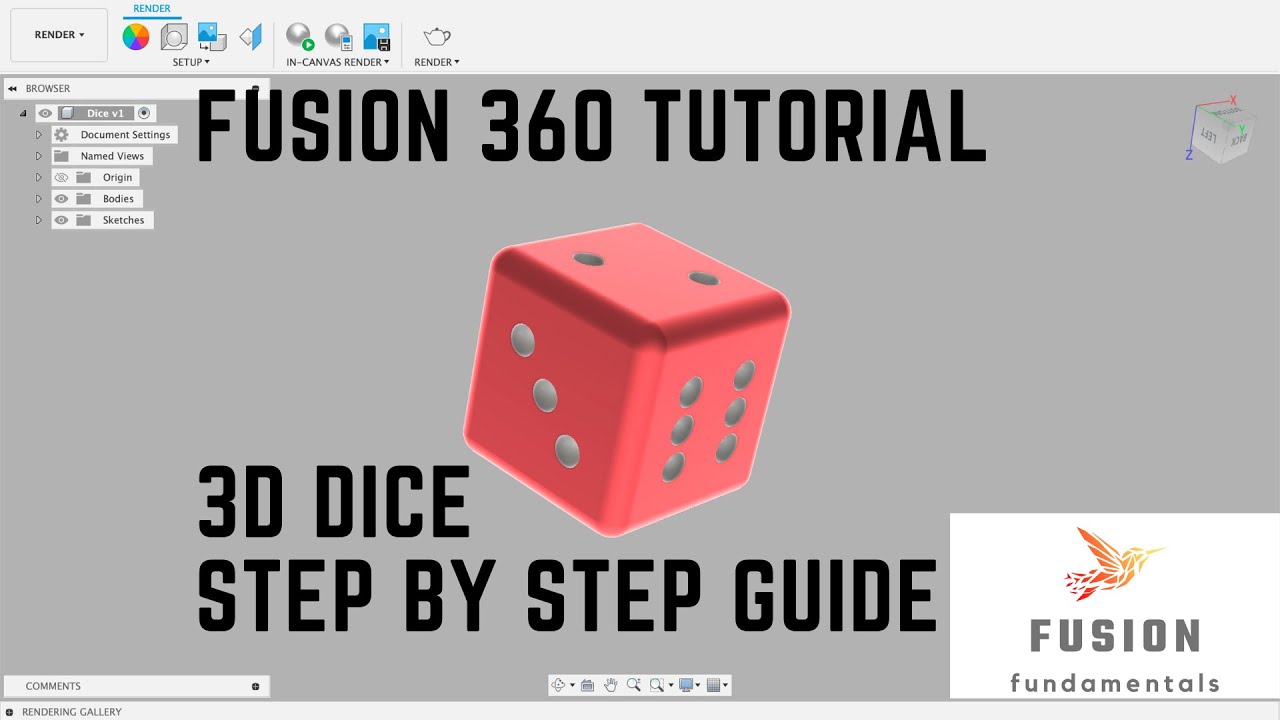Click the Sketches tree label
Viewport: 1280px width, 720px height.
pyautogui.click(x=123, y=220)
